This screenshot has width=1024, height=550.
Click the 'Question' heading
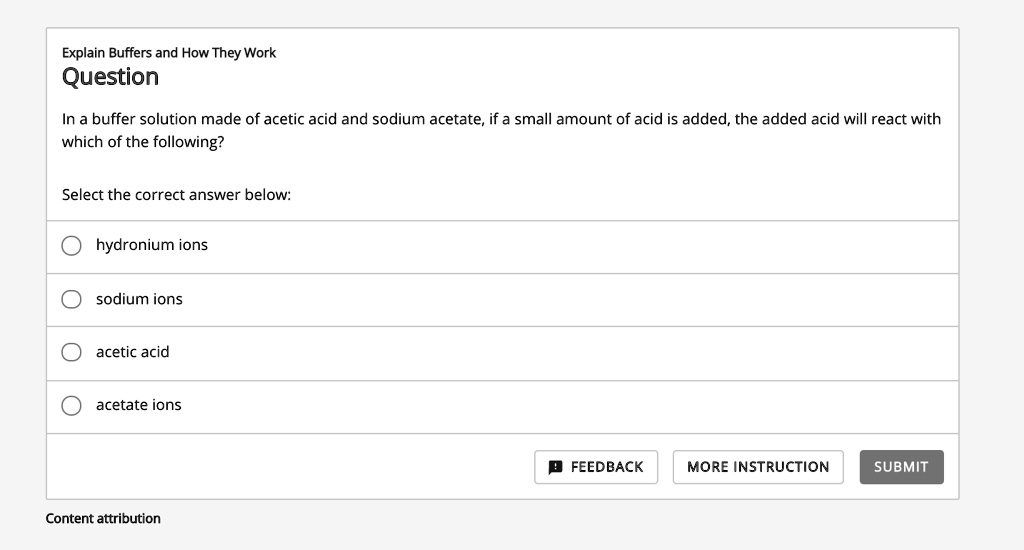110,77
